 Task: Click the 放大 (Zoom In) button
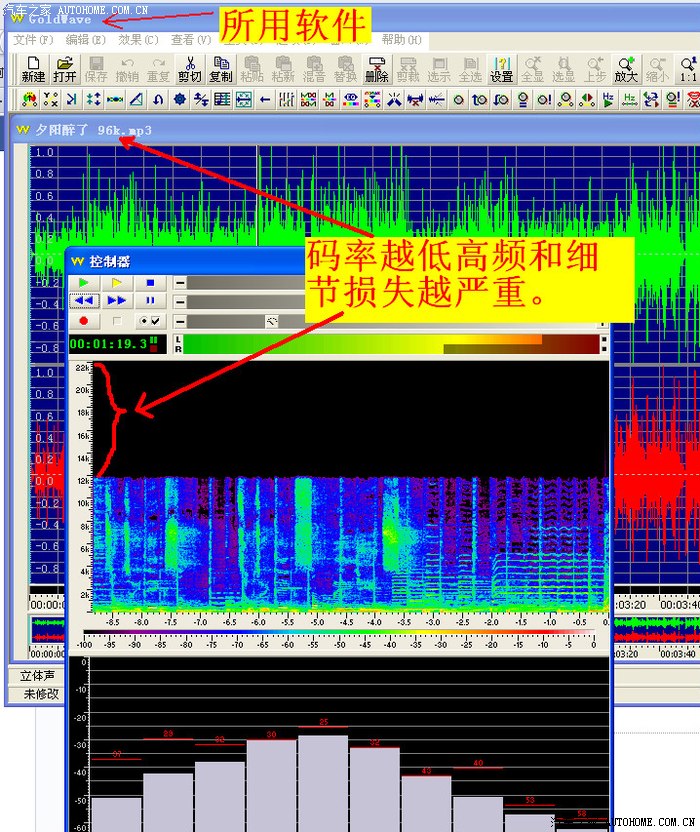click(x=626, y=70)
